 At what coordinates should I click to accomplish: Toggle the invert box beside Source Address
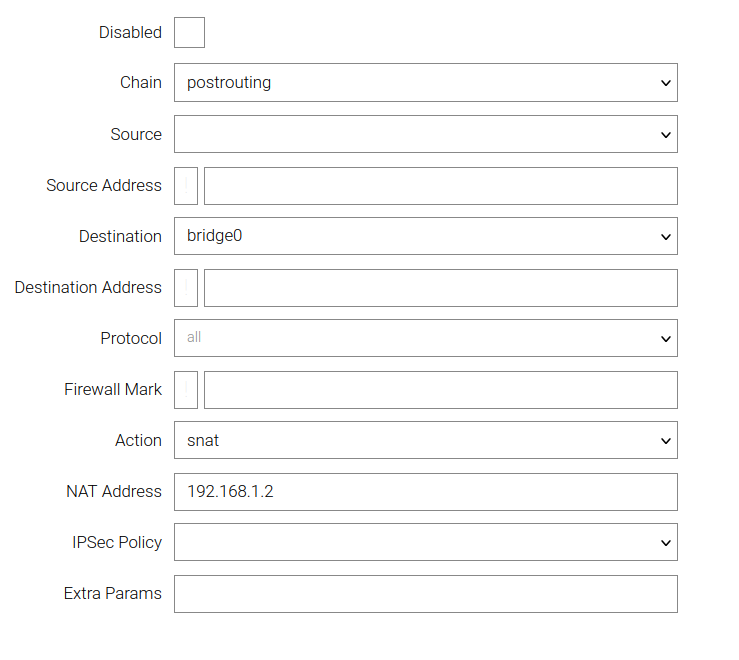[186, 186]
